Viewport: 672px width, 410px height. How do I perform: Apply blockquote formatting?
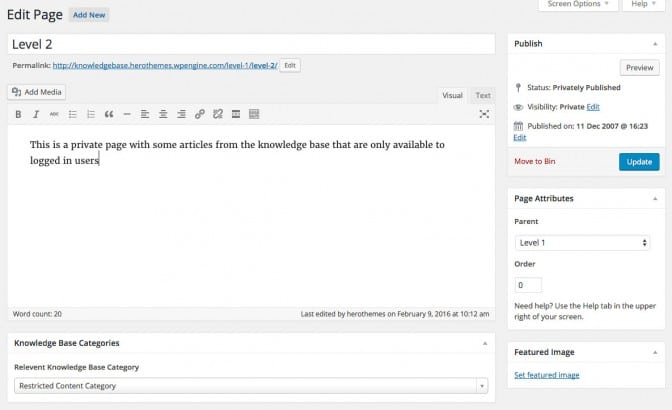[x=108, y=114]
